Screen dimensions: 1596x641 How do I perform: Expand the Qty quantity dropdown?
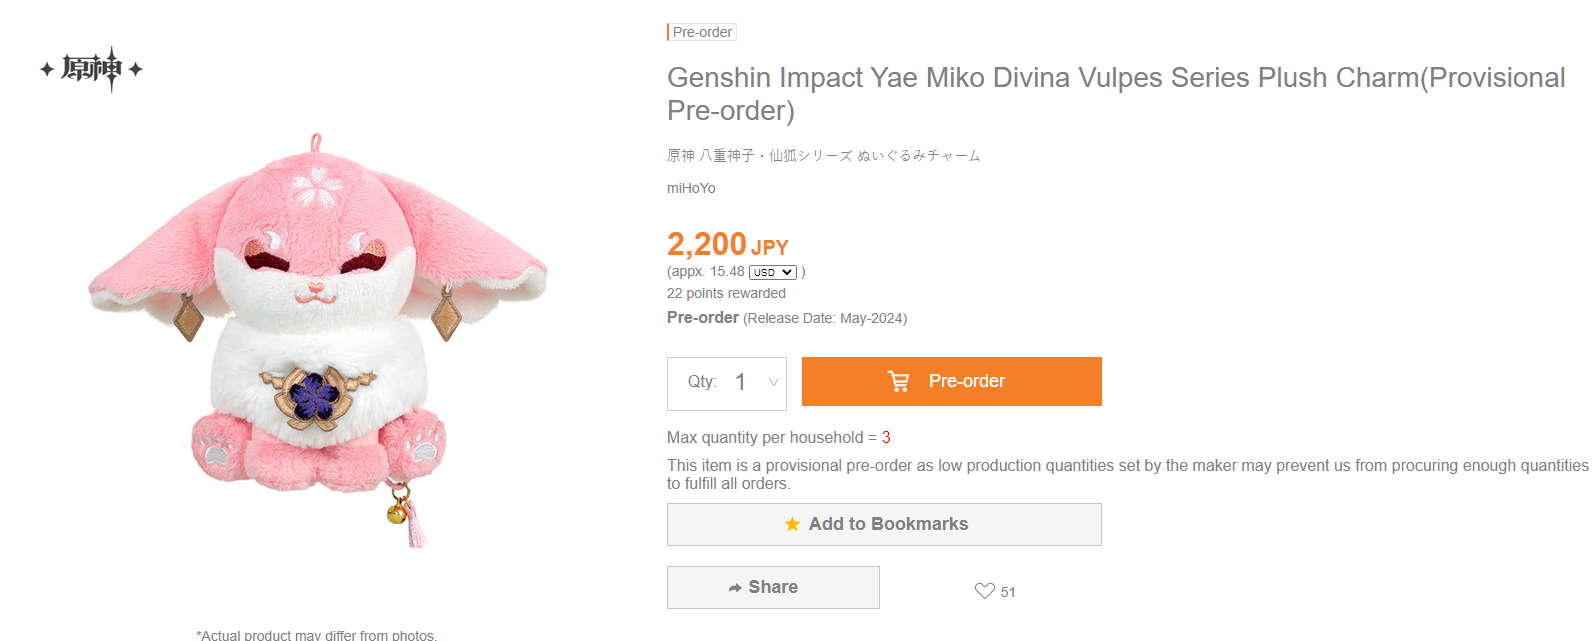coord(772,382)
